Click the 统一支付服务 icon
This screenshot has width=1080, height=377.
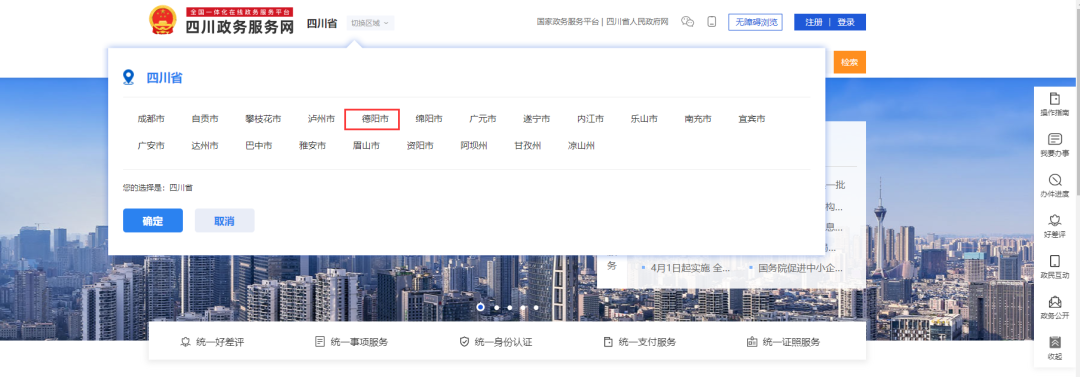(x=608, y=342)
